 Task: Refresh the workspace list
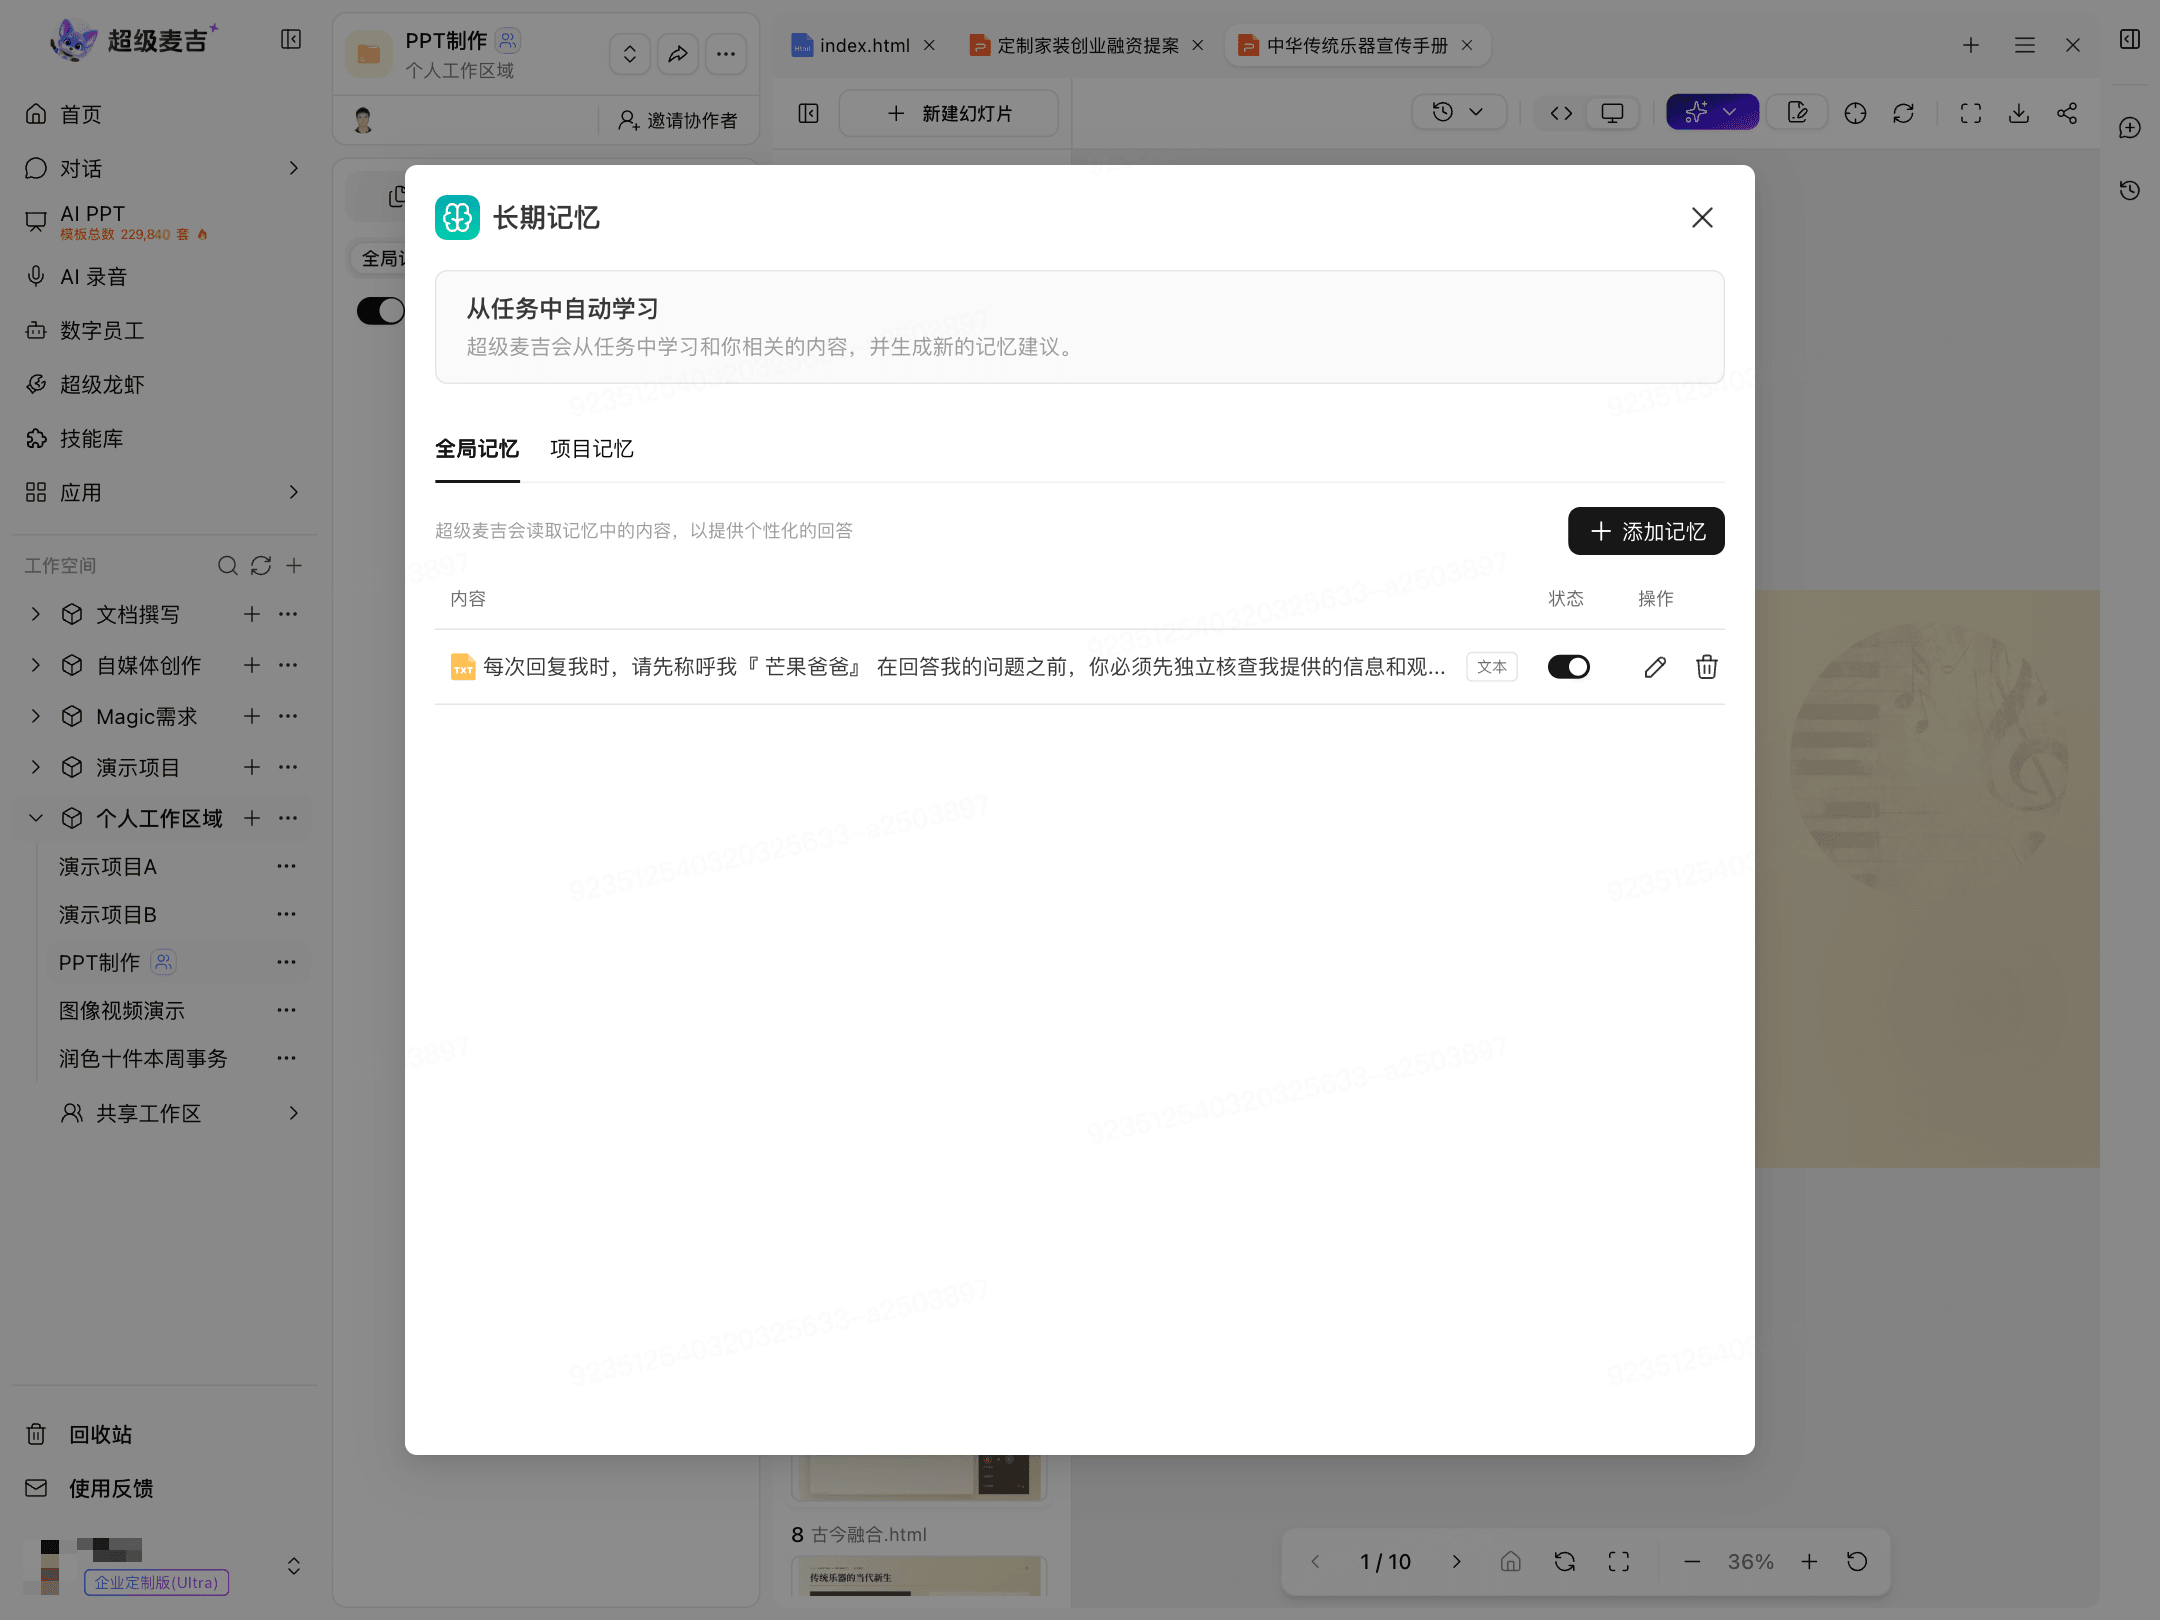coord(261,566)
